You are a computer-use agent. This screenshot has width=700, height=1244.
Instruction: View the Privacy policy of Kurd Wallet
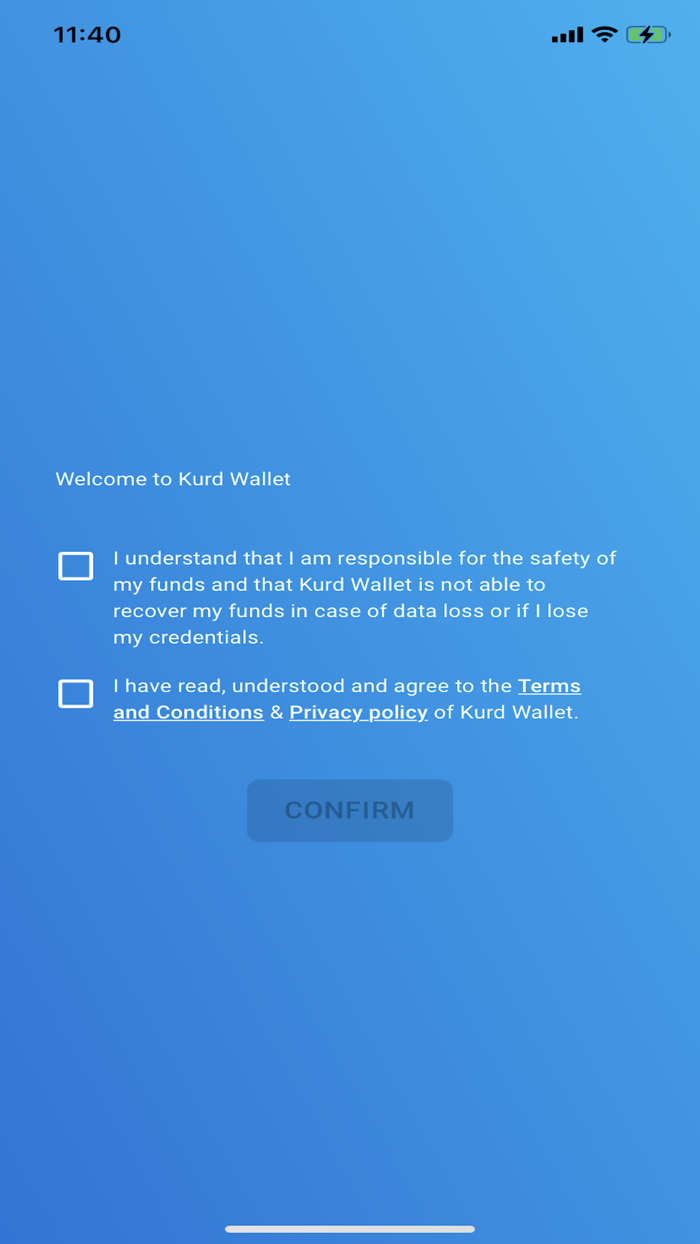(358, 712)
